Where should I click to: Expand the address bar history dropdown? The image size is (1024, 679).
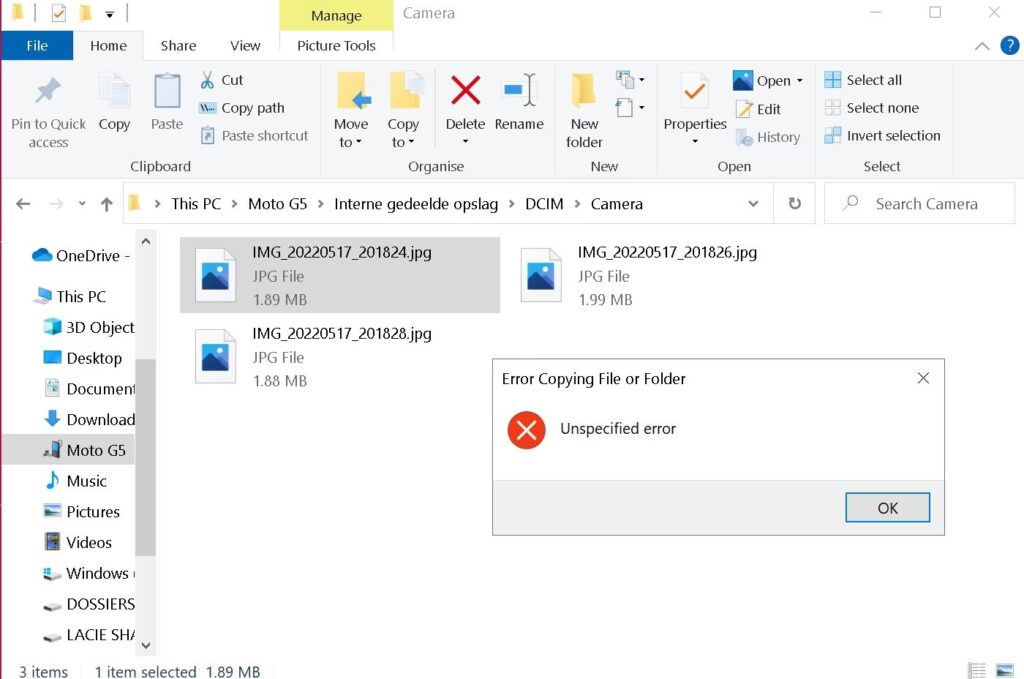pos(753,204)
